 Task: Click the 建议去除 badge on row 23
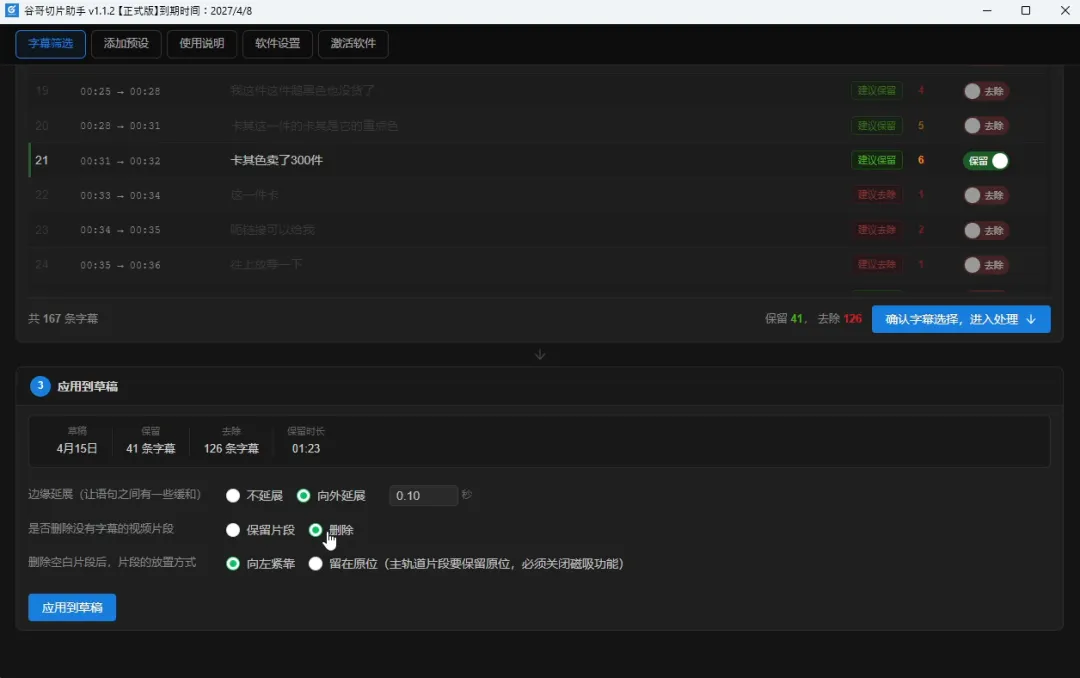pyautogui.click(x=876, y=229)
